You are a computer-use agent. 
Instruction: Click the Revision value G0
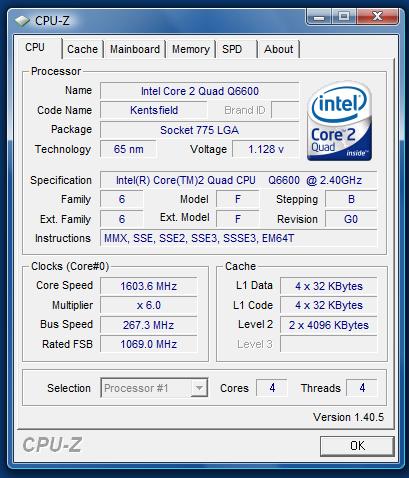(x=351, y=219)
